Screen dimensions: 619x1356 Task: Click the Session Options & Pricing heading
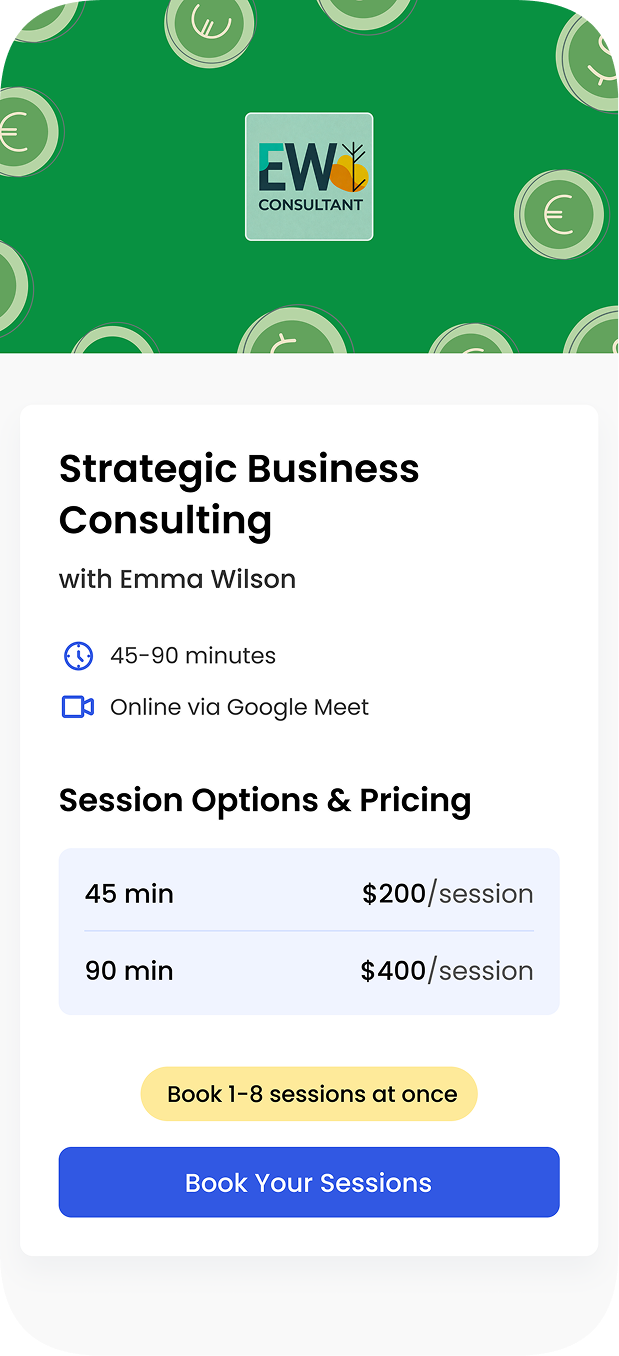265,800
